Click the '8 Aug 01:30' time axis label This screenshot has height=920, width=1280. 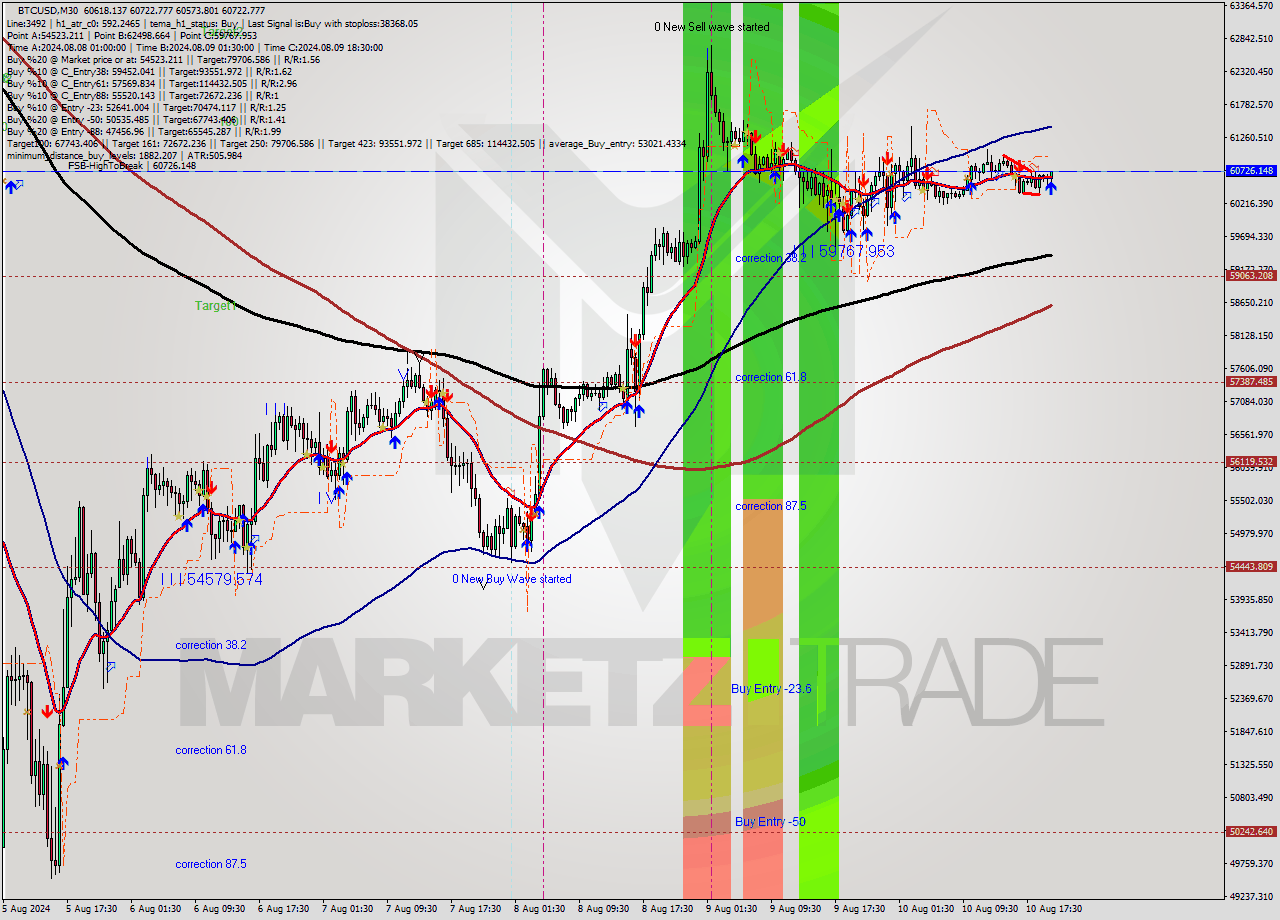click(539, 909)
